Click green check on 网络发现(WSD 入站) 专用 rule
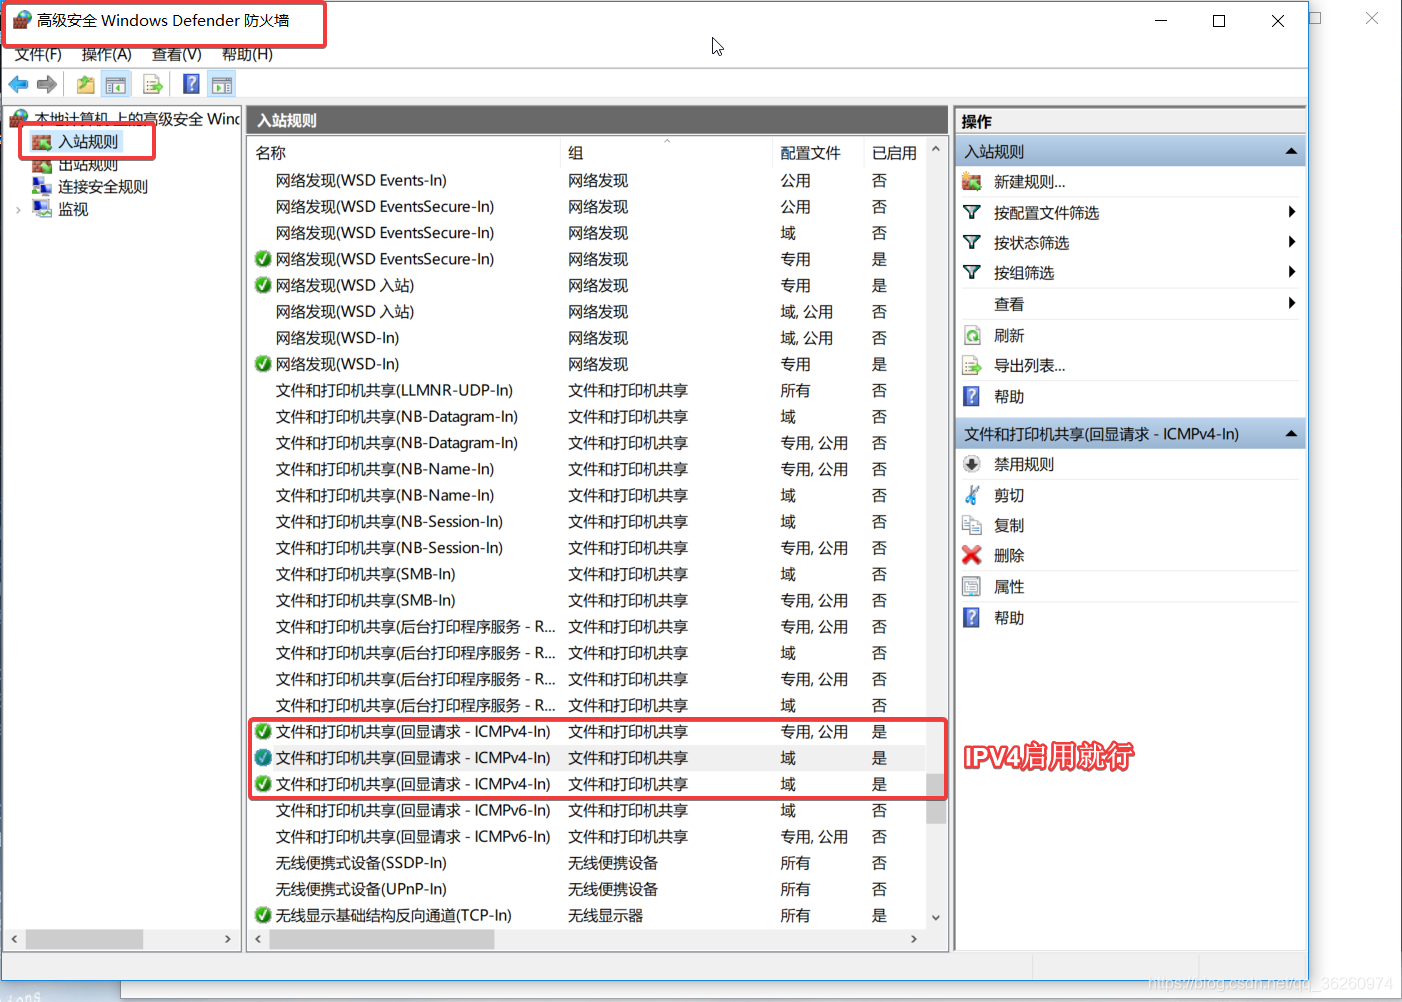Screen dimensions: 1402x1002 pos(263,285)
